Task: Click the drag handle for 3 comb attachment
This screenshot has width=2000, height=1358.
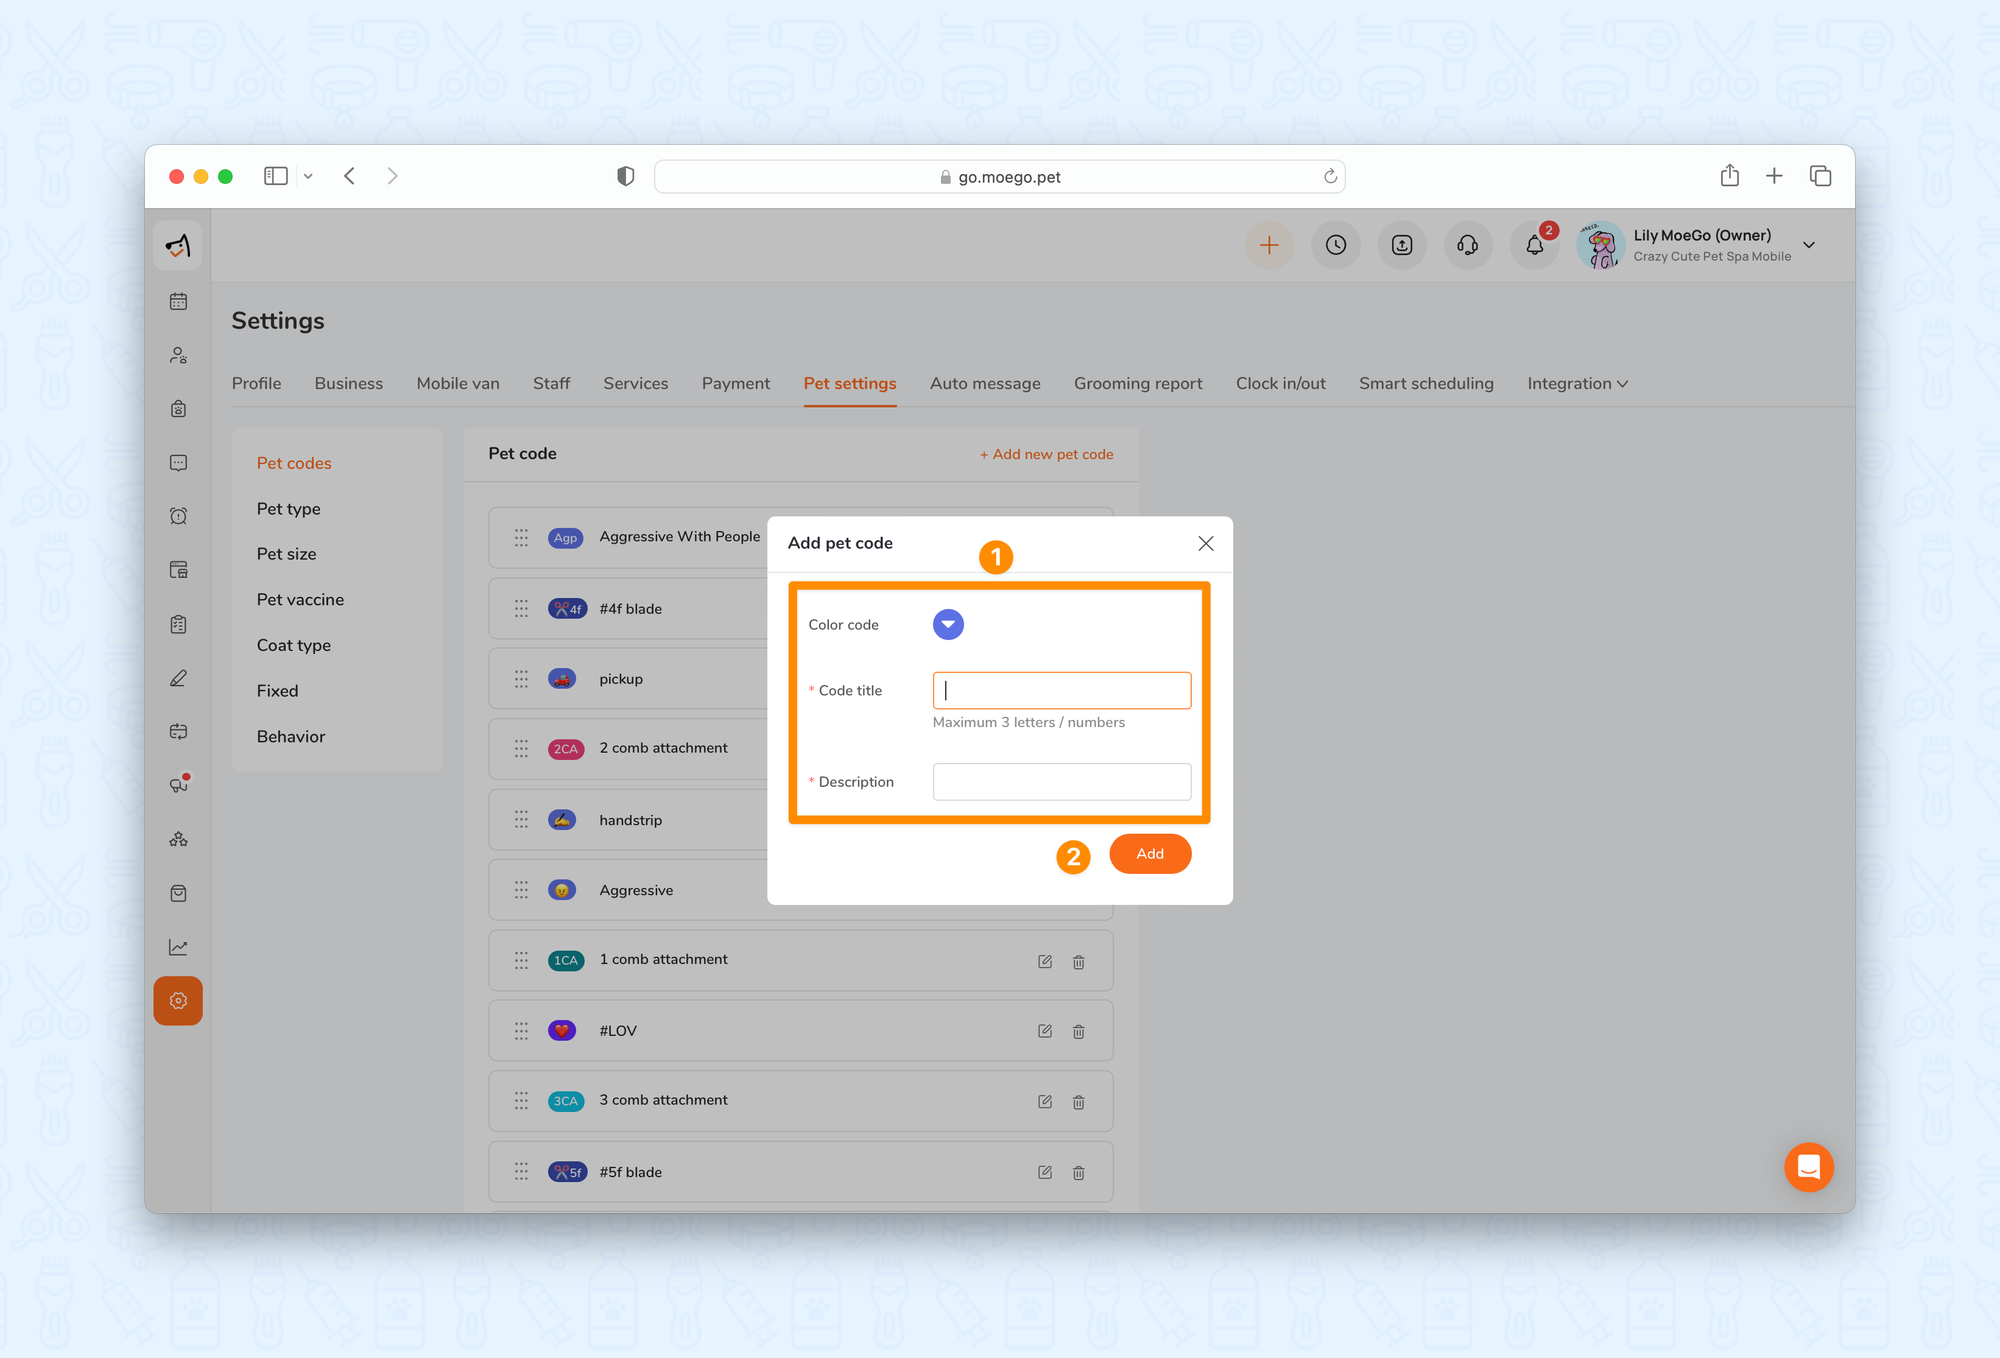Action: (521, 1101)
